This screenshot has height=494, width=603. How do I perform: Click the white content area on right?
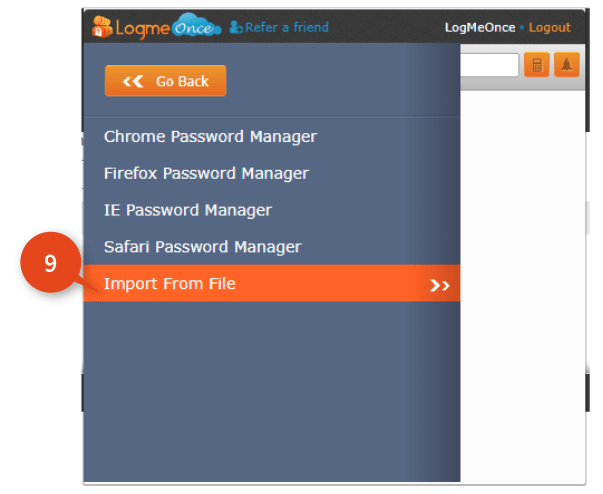click(523, 286)
